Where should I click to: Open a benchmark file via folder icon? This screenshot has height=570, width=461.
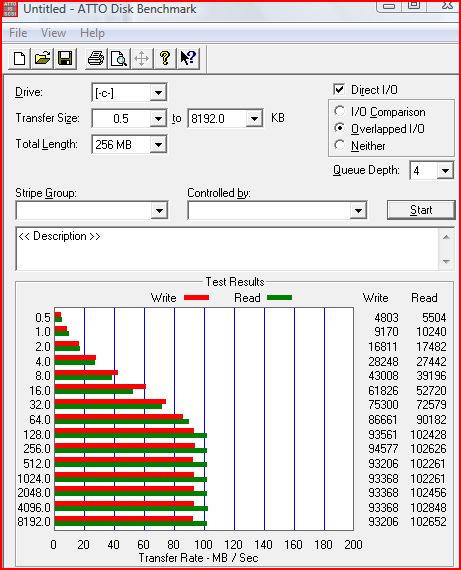tap(42, 58)
